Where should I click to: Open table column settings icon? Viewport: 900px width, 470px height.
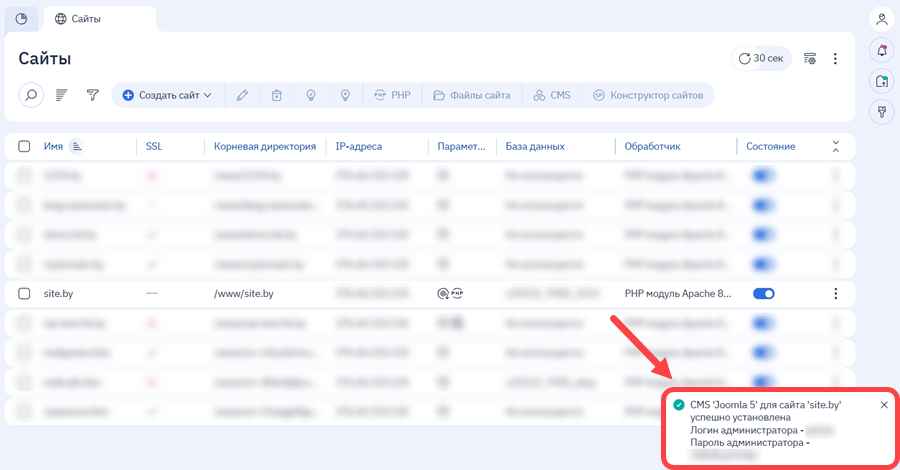pos(810,59)
